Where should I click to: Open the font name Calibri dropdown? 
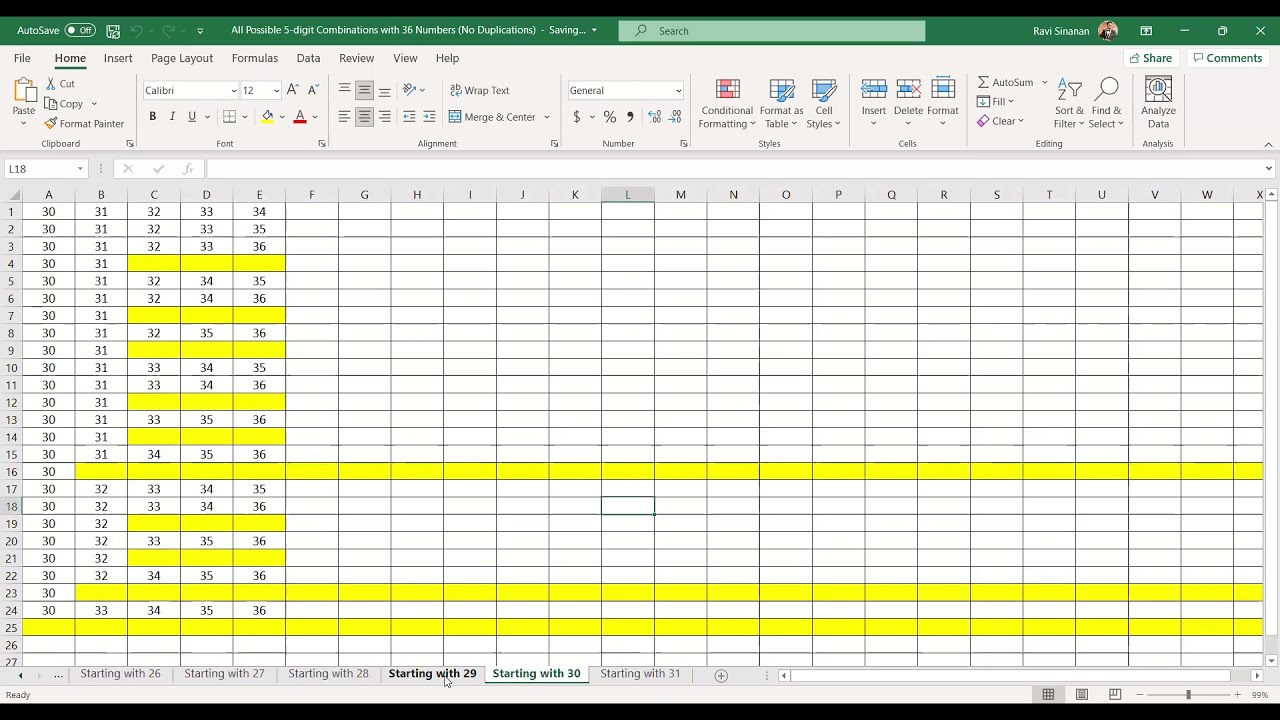[x=233, y=90]
